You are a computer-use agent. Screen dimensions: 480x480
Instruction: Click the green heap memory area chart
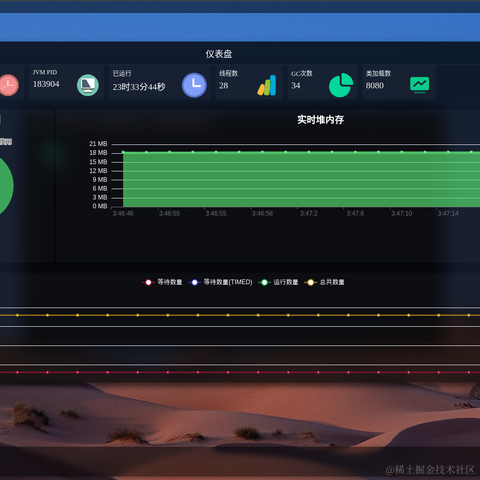coord(301,179)
